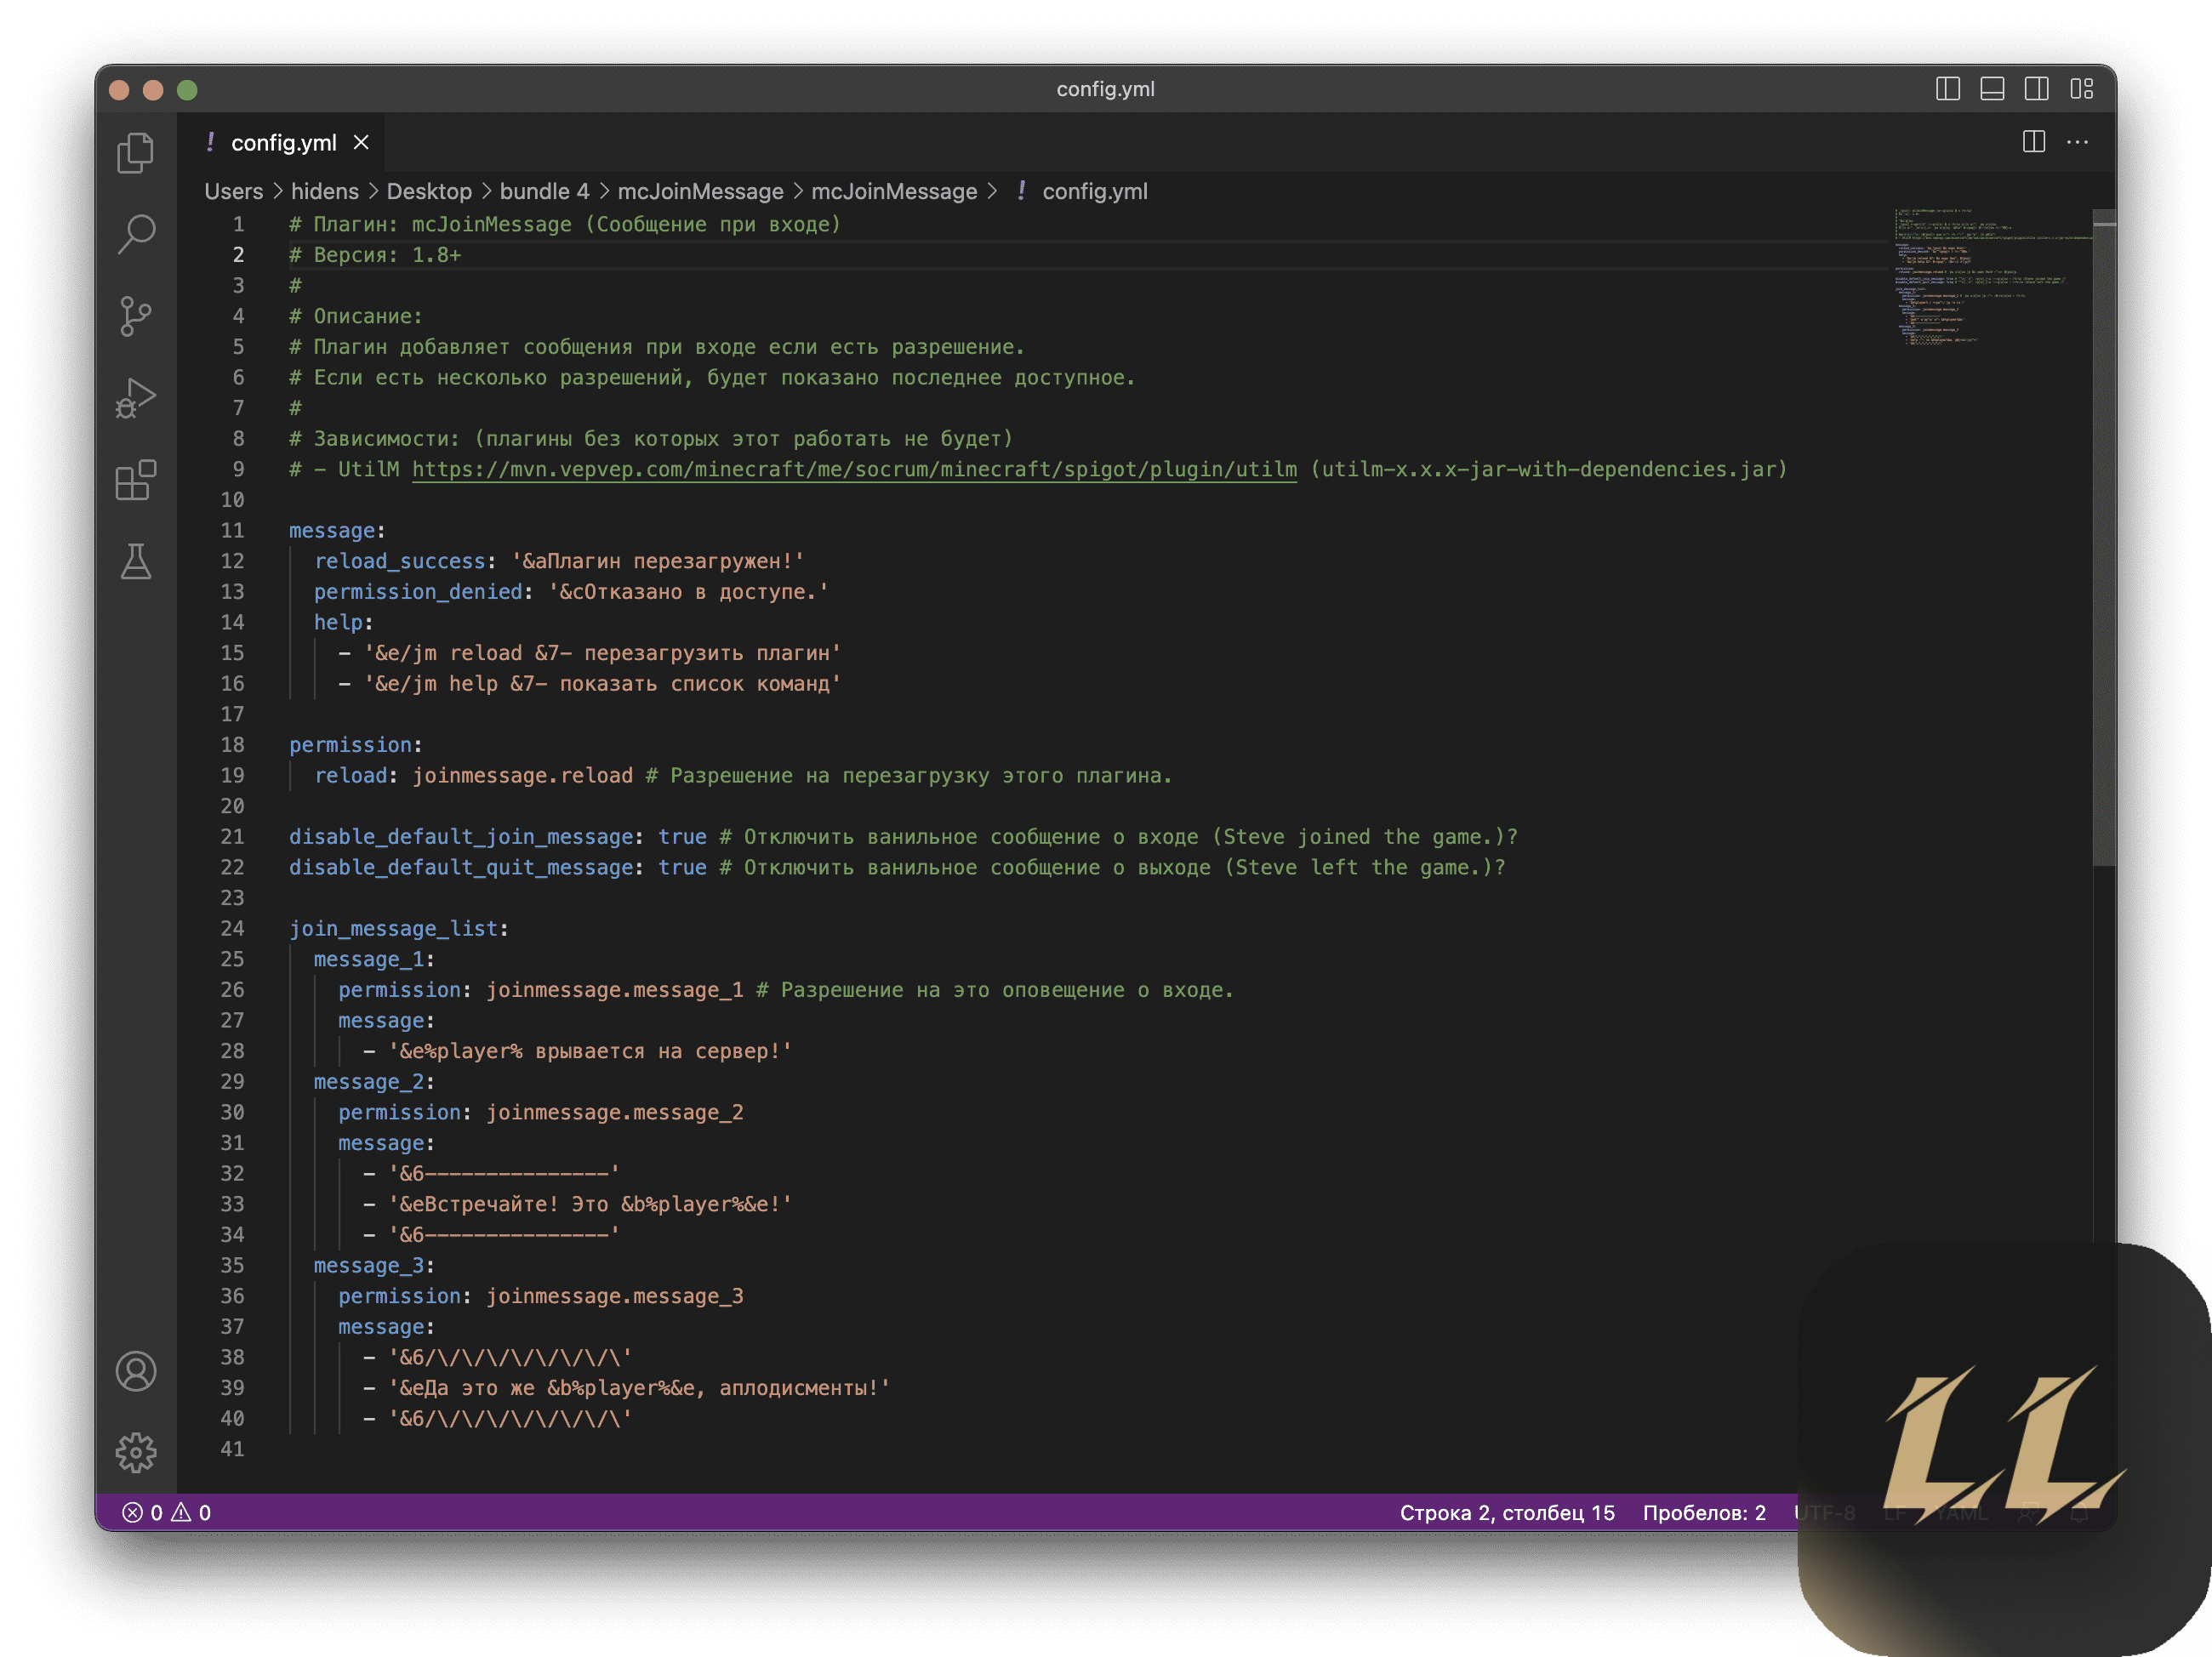2212x1657 pixels.
Task: Toggle the bottom panel layout button
Action: (x=1992, y=89)
